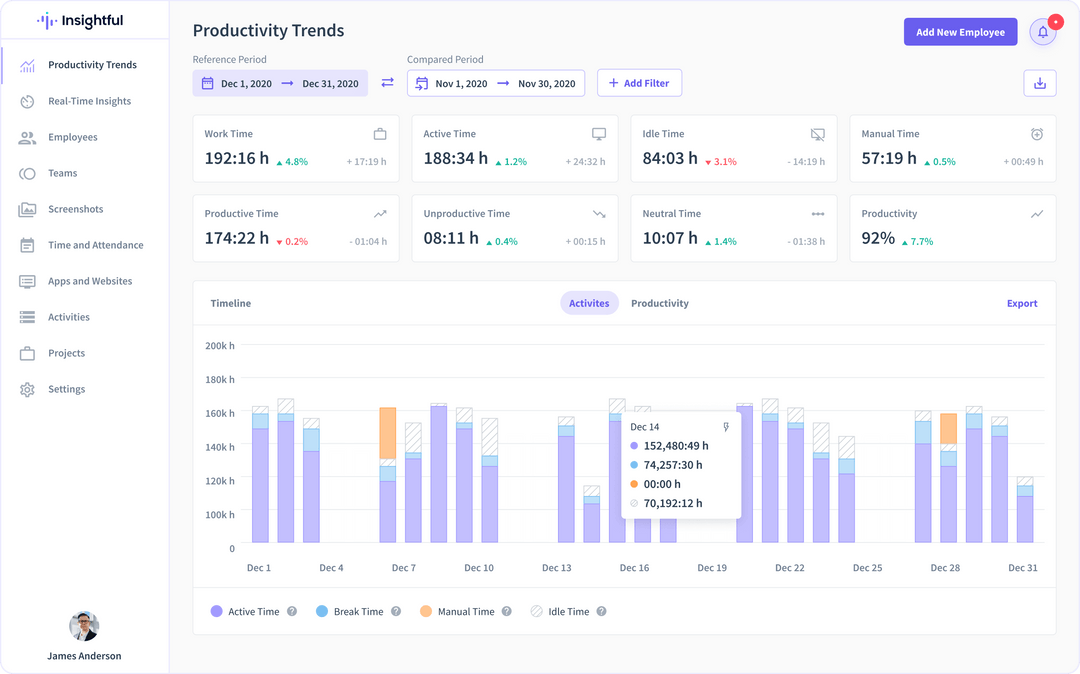Toggle the Active Time legend series
The width and height of the screenshot is (1080, 674).
point(245,611)
